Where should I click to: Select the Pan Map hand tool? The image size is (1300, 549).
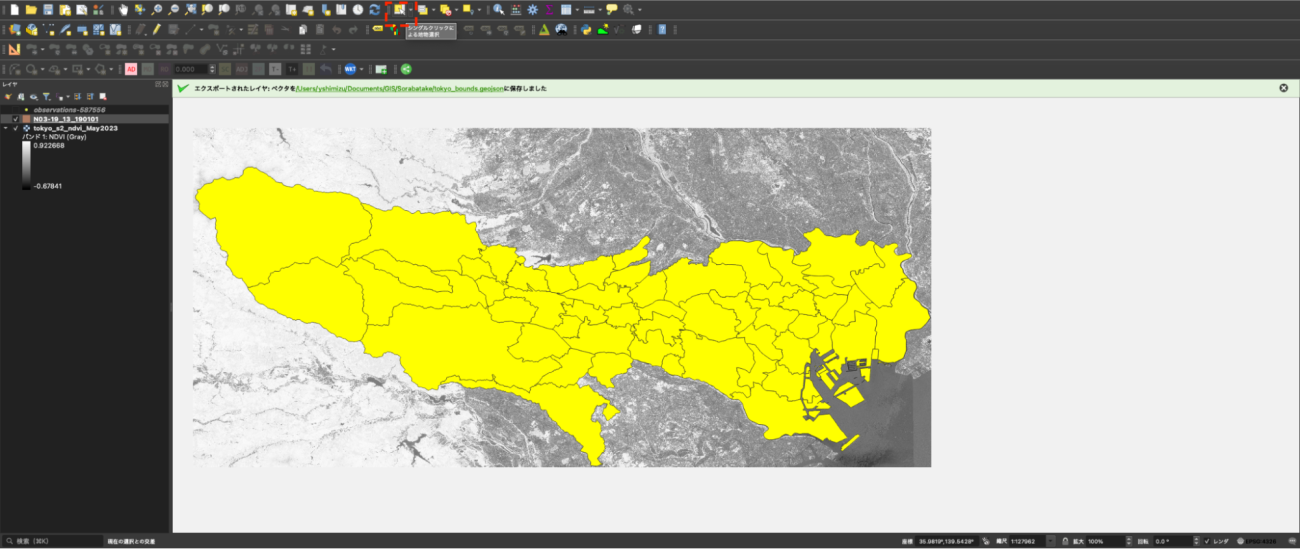pyautogui.click(x=123, y=9)
